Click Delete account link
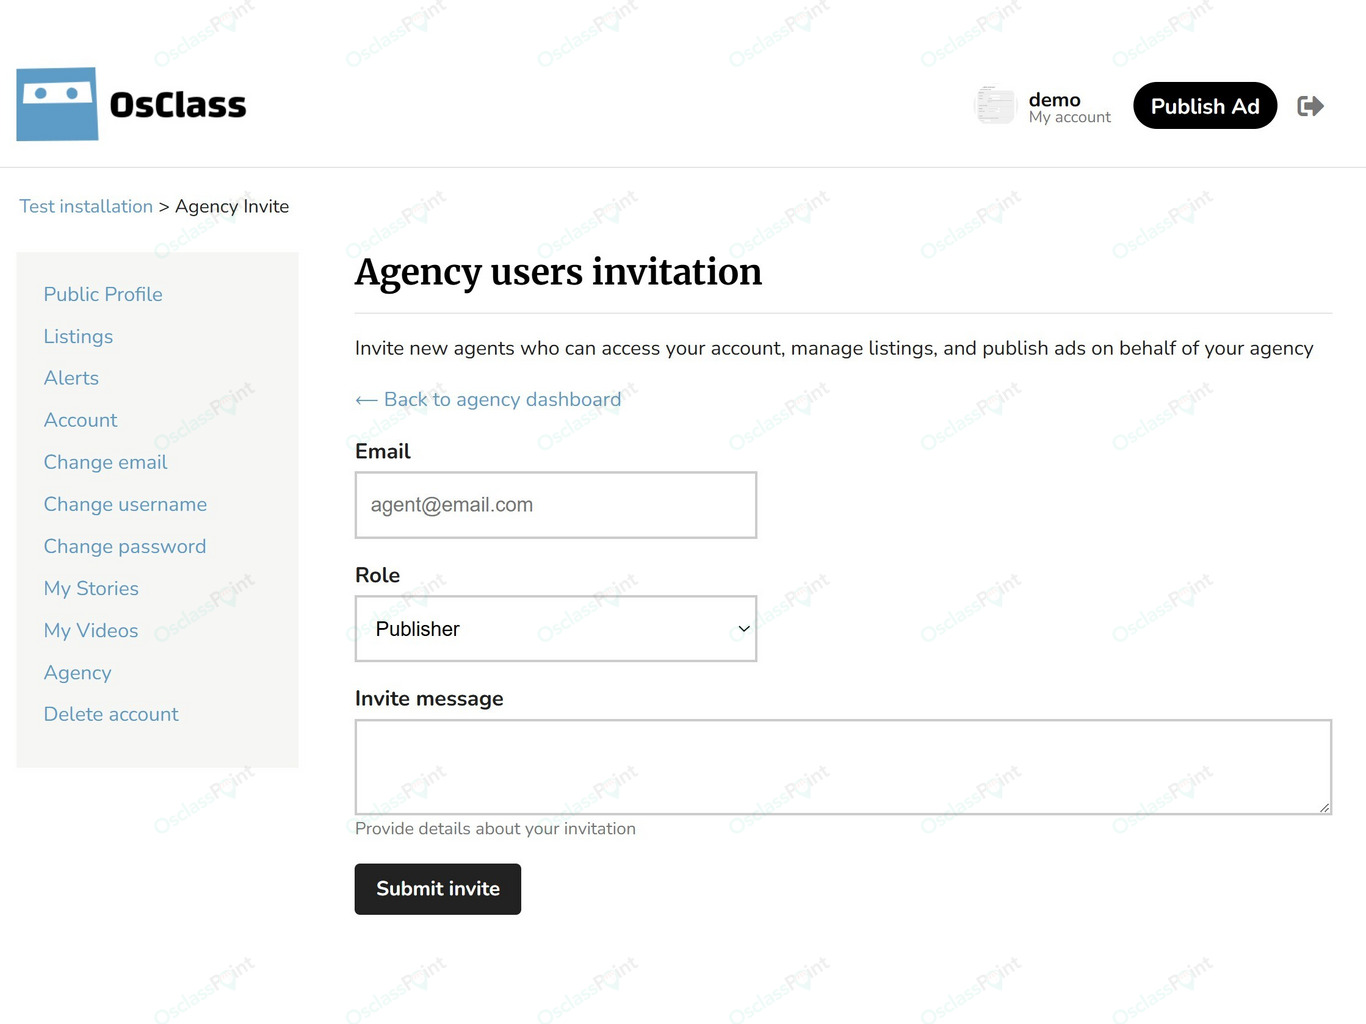Image resolution: width=1366 pixels, height=1024 pixels. click(111, 714)
